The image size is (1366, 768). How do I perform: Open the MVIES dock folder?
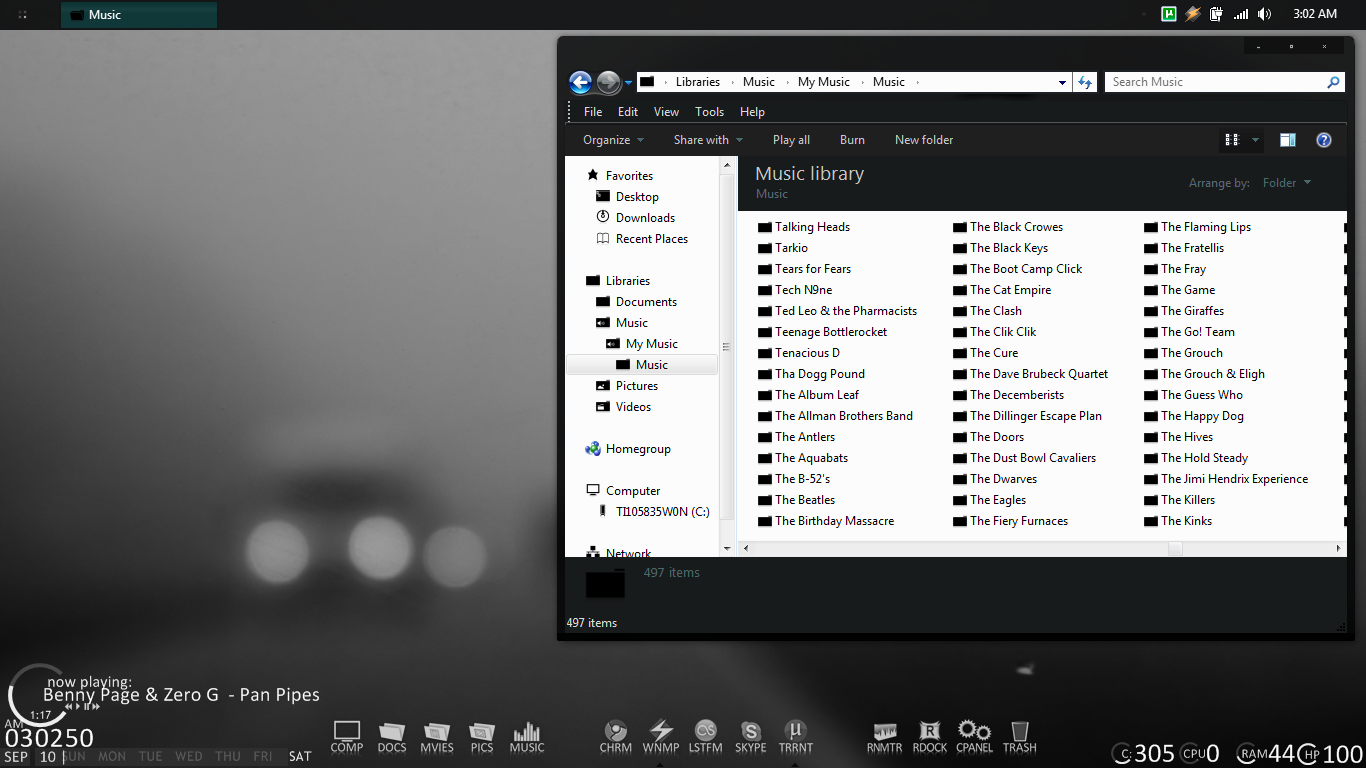click(437, 737)
